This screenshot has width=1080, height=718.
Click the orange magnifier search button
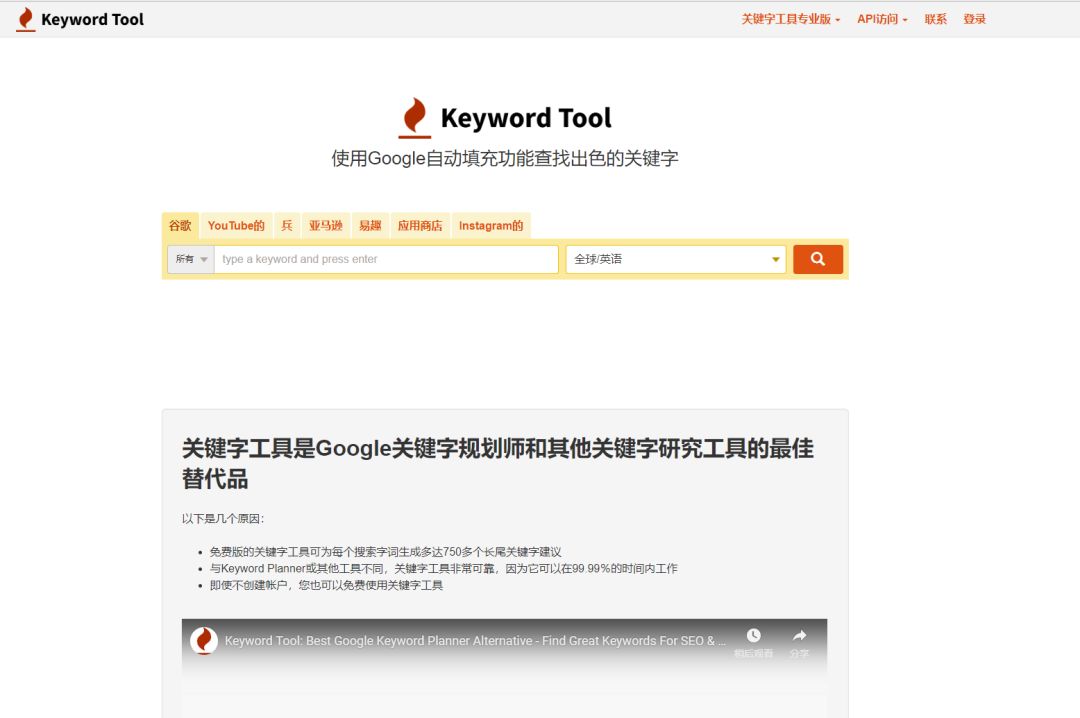[818, 259]
